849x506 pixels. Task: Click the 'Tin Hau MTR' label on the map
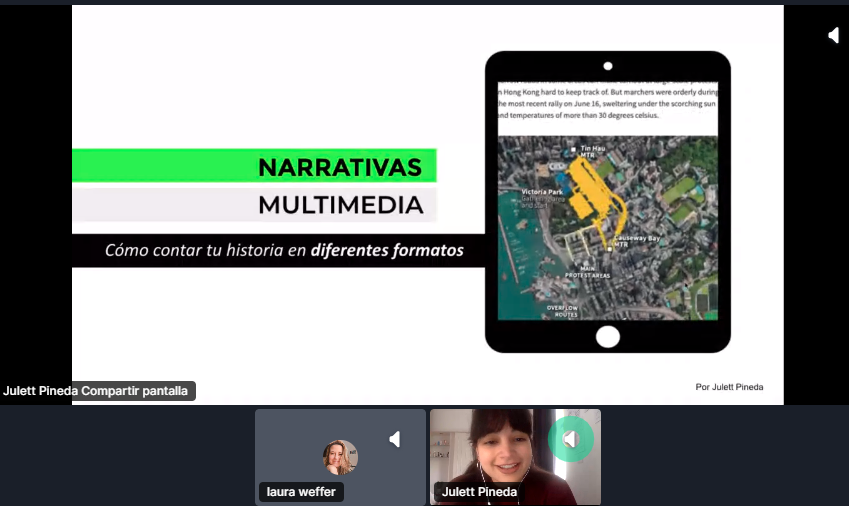click(x=592, y=152)
